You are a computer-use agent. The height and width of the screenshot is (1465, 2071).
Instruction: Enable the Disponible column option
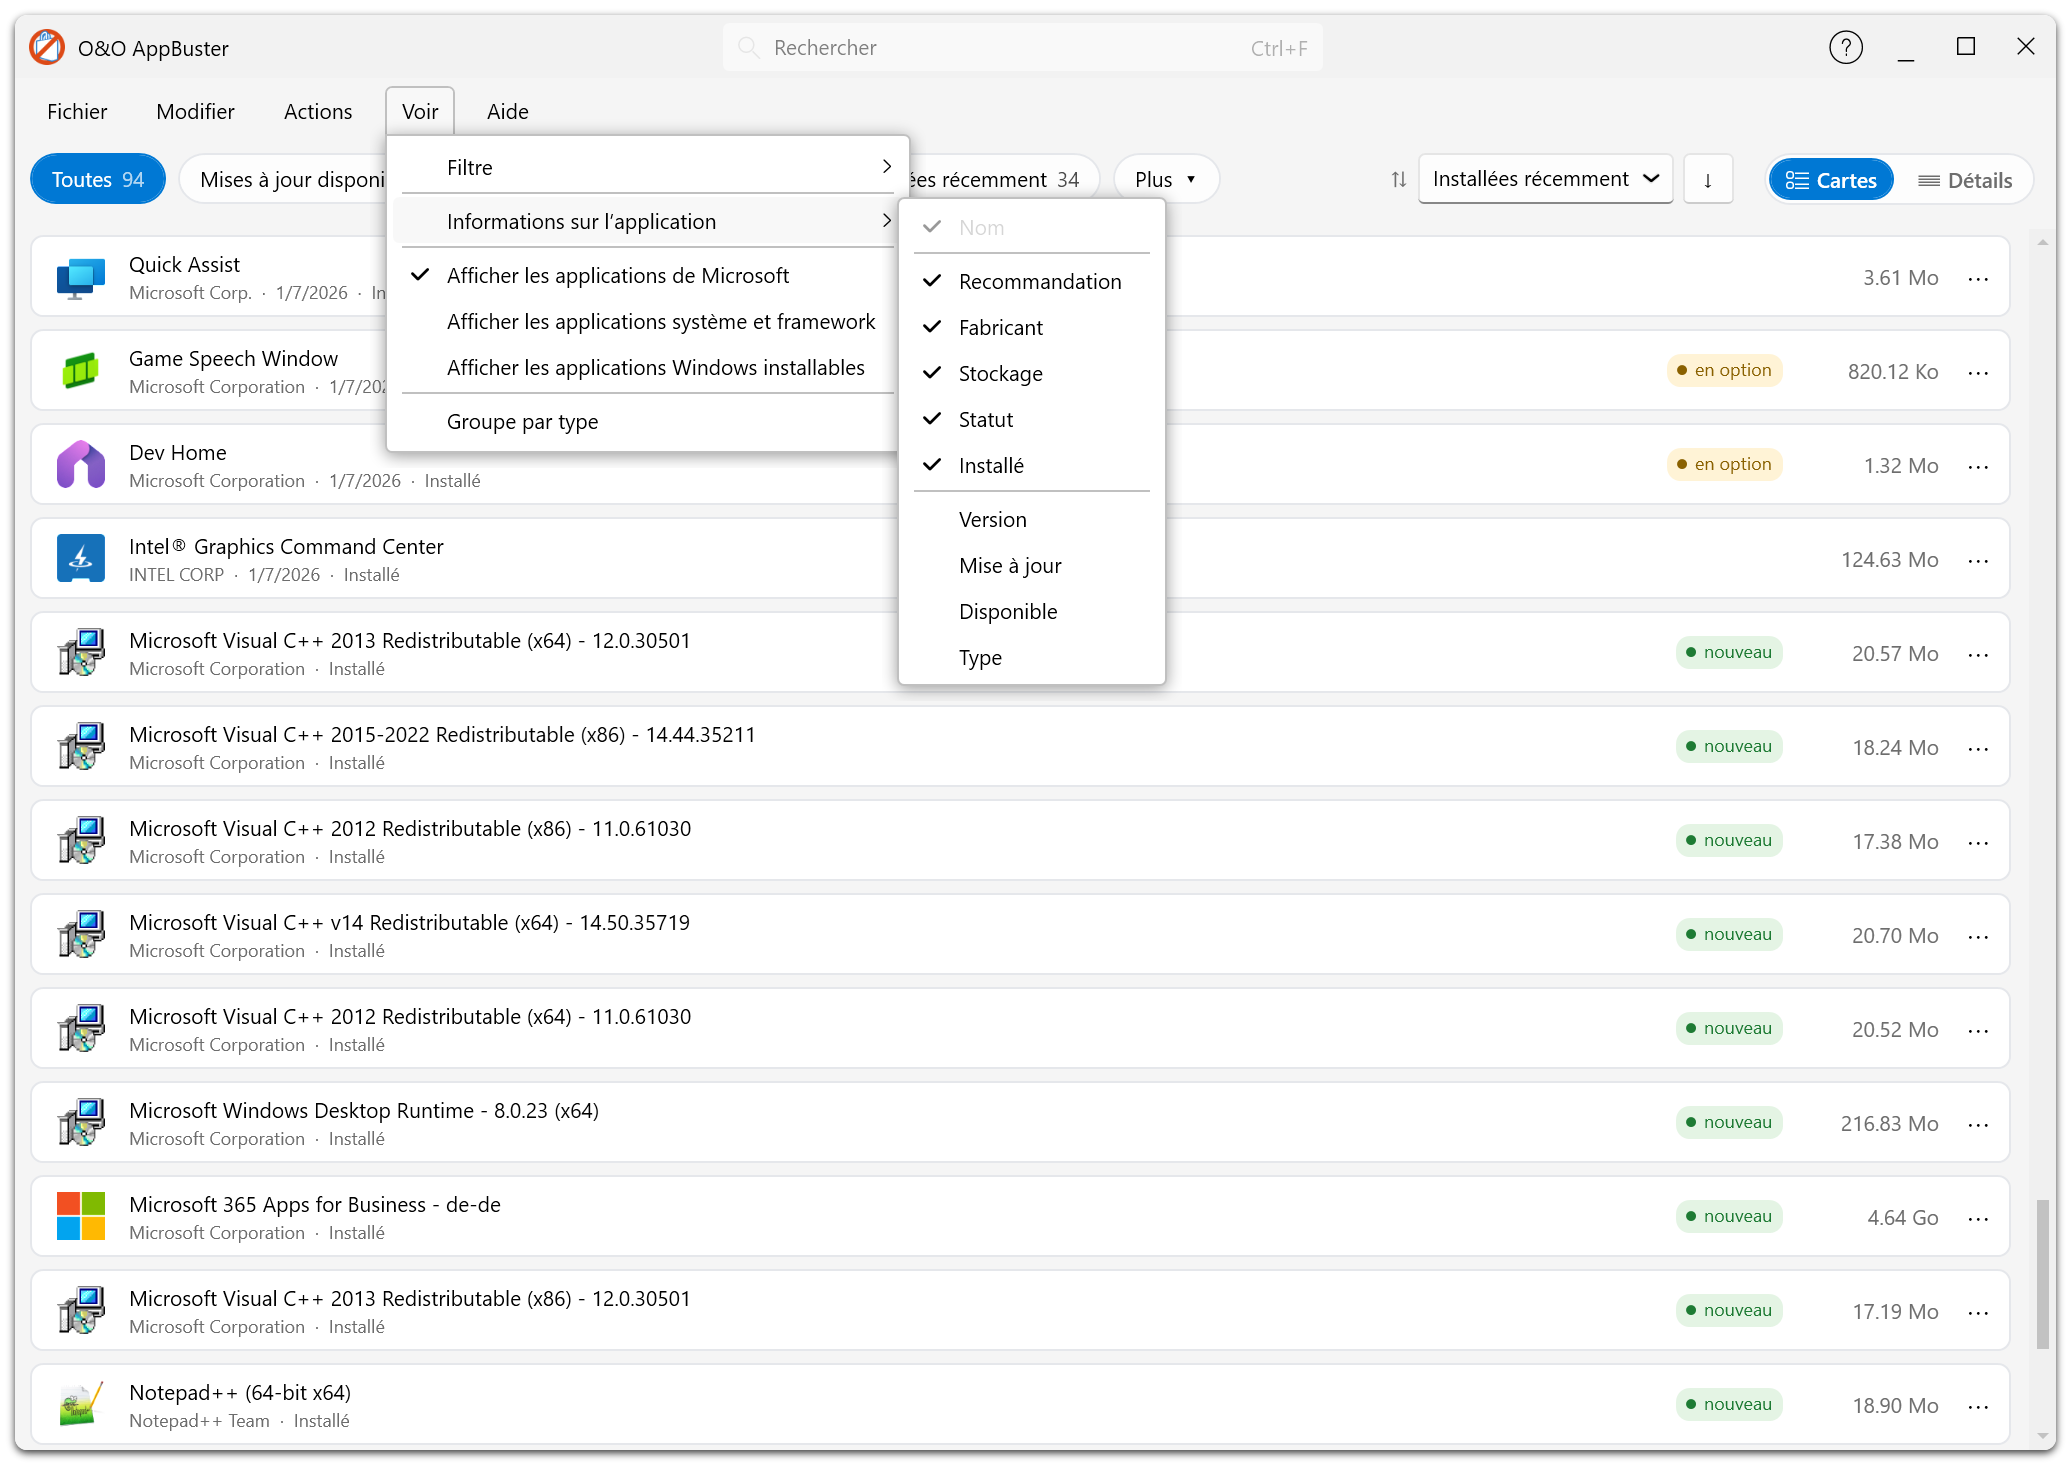pos(1031,612)
